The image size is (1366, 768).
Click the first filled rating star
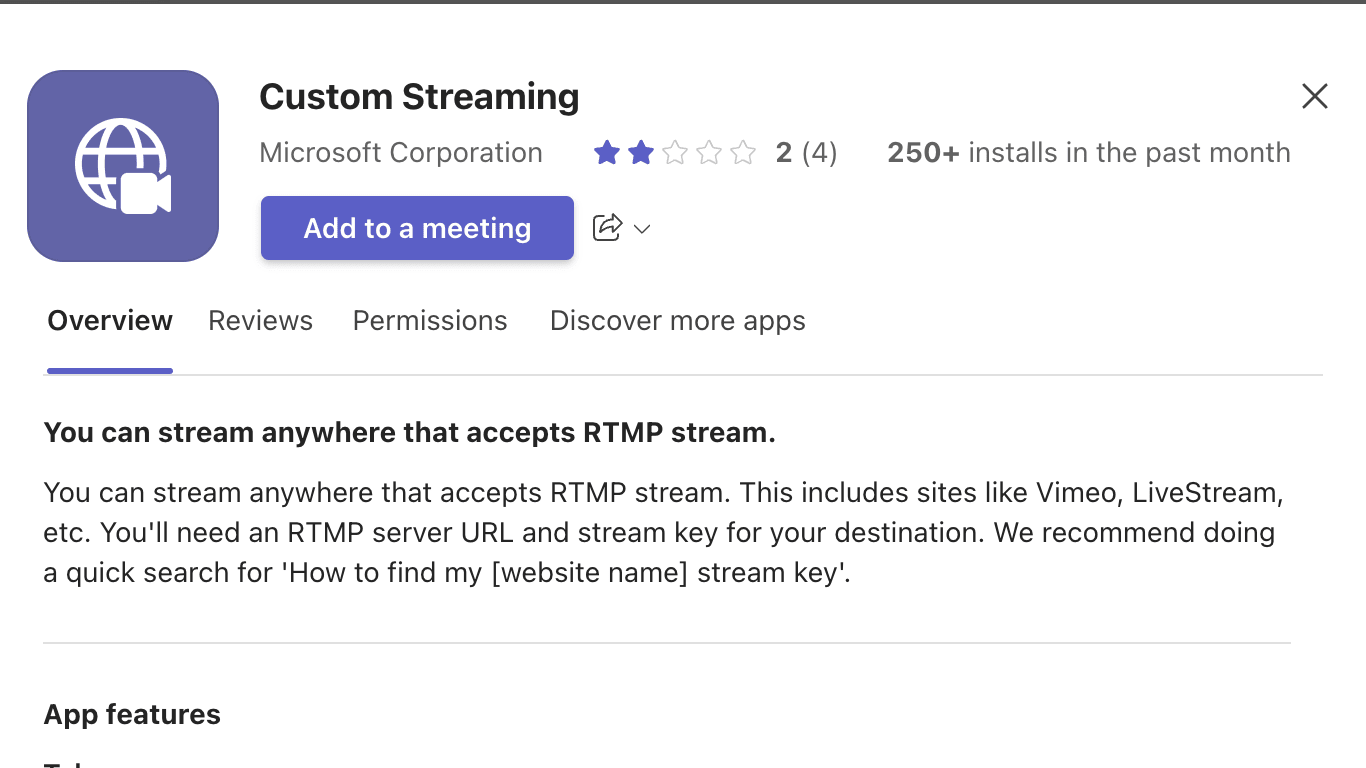607,153
